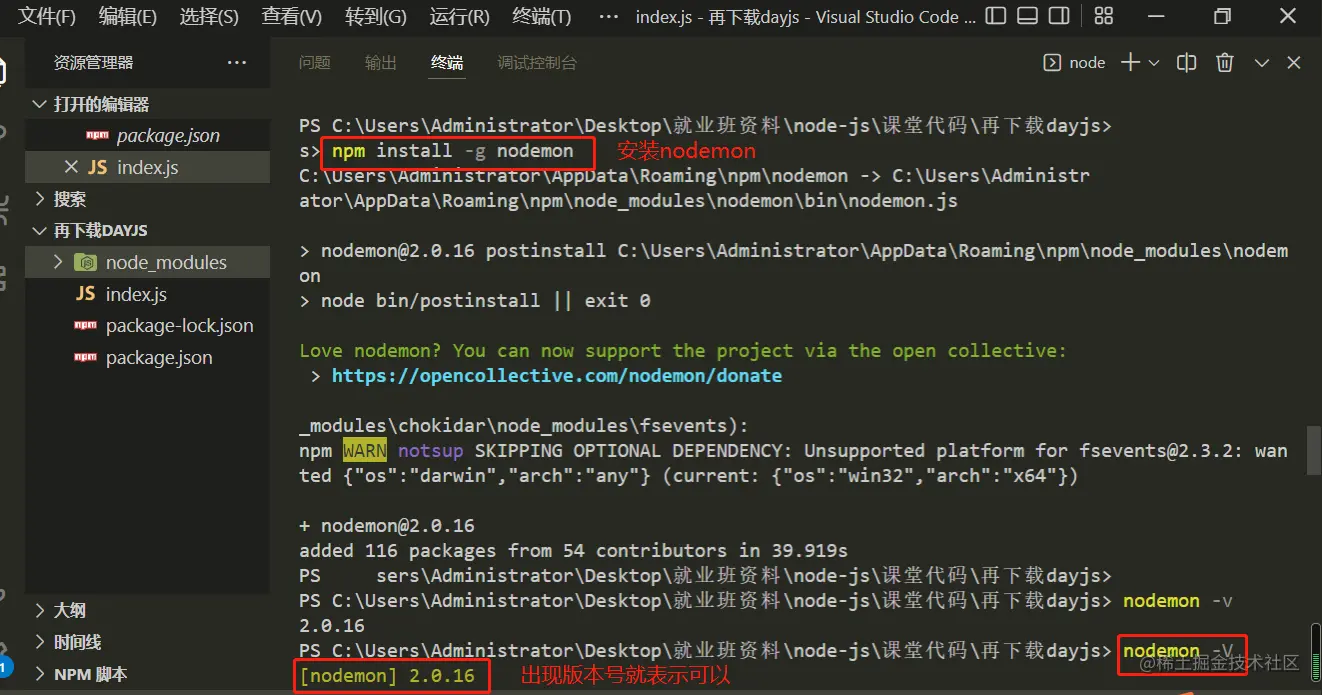Image resolution: width=1322 pixels, height=695 pixels.
Task: Expand the NPM 脚本 section
Action: [148, 674]
